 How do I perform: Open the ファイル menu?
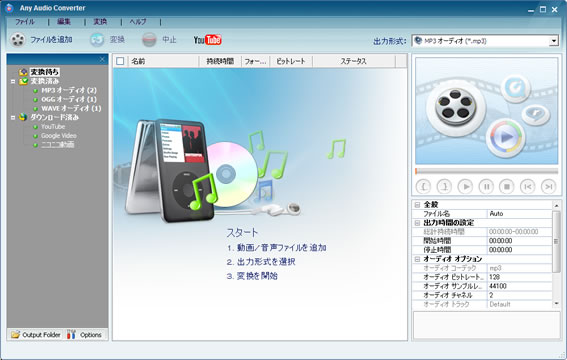coord(25,22)
